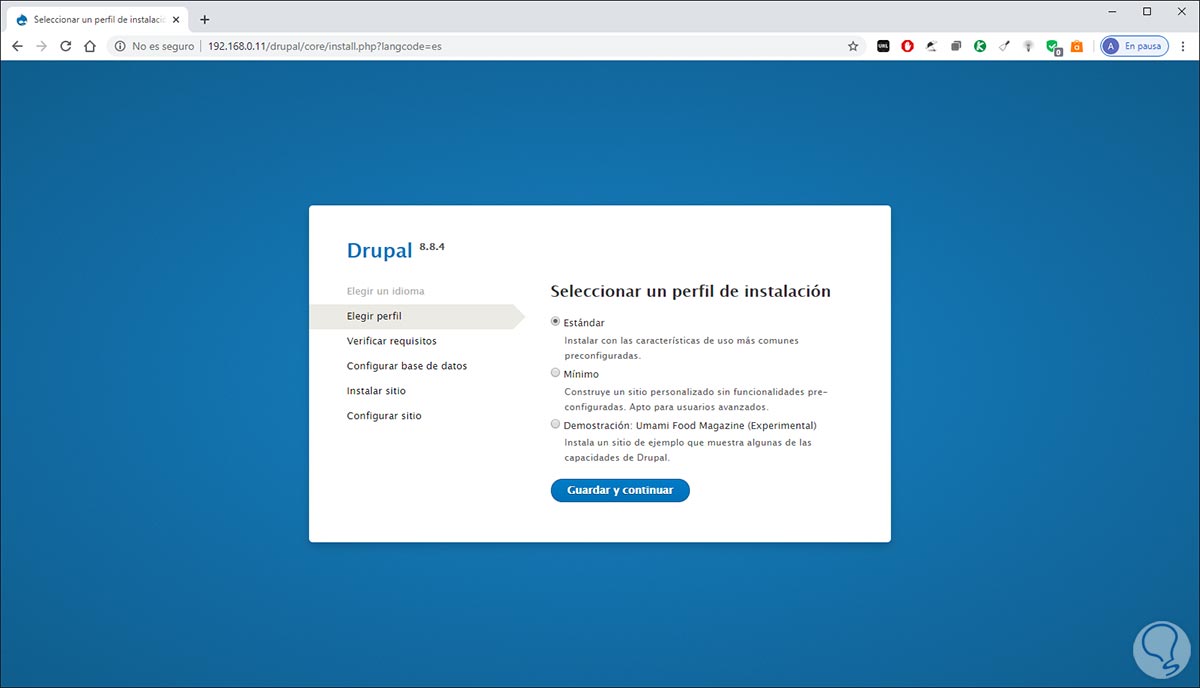Reload the Drupal install page
Viewport: 1200px width, 688px height.
point(66,46)
